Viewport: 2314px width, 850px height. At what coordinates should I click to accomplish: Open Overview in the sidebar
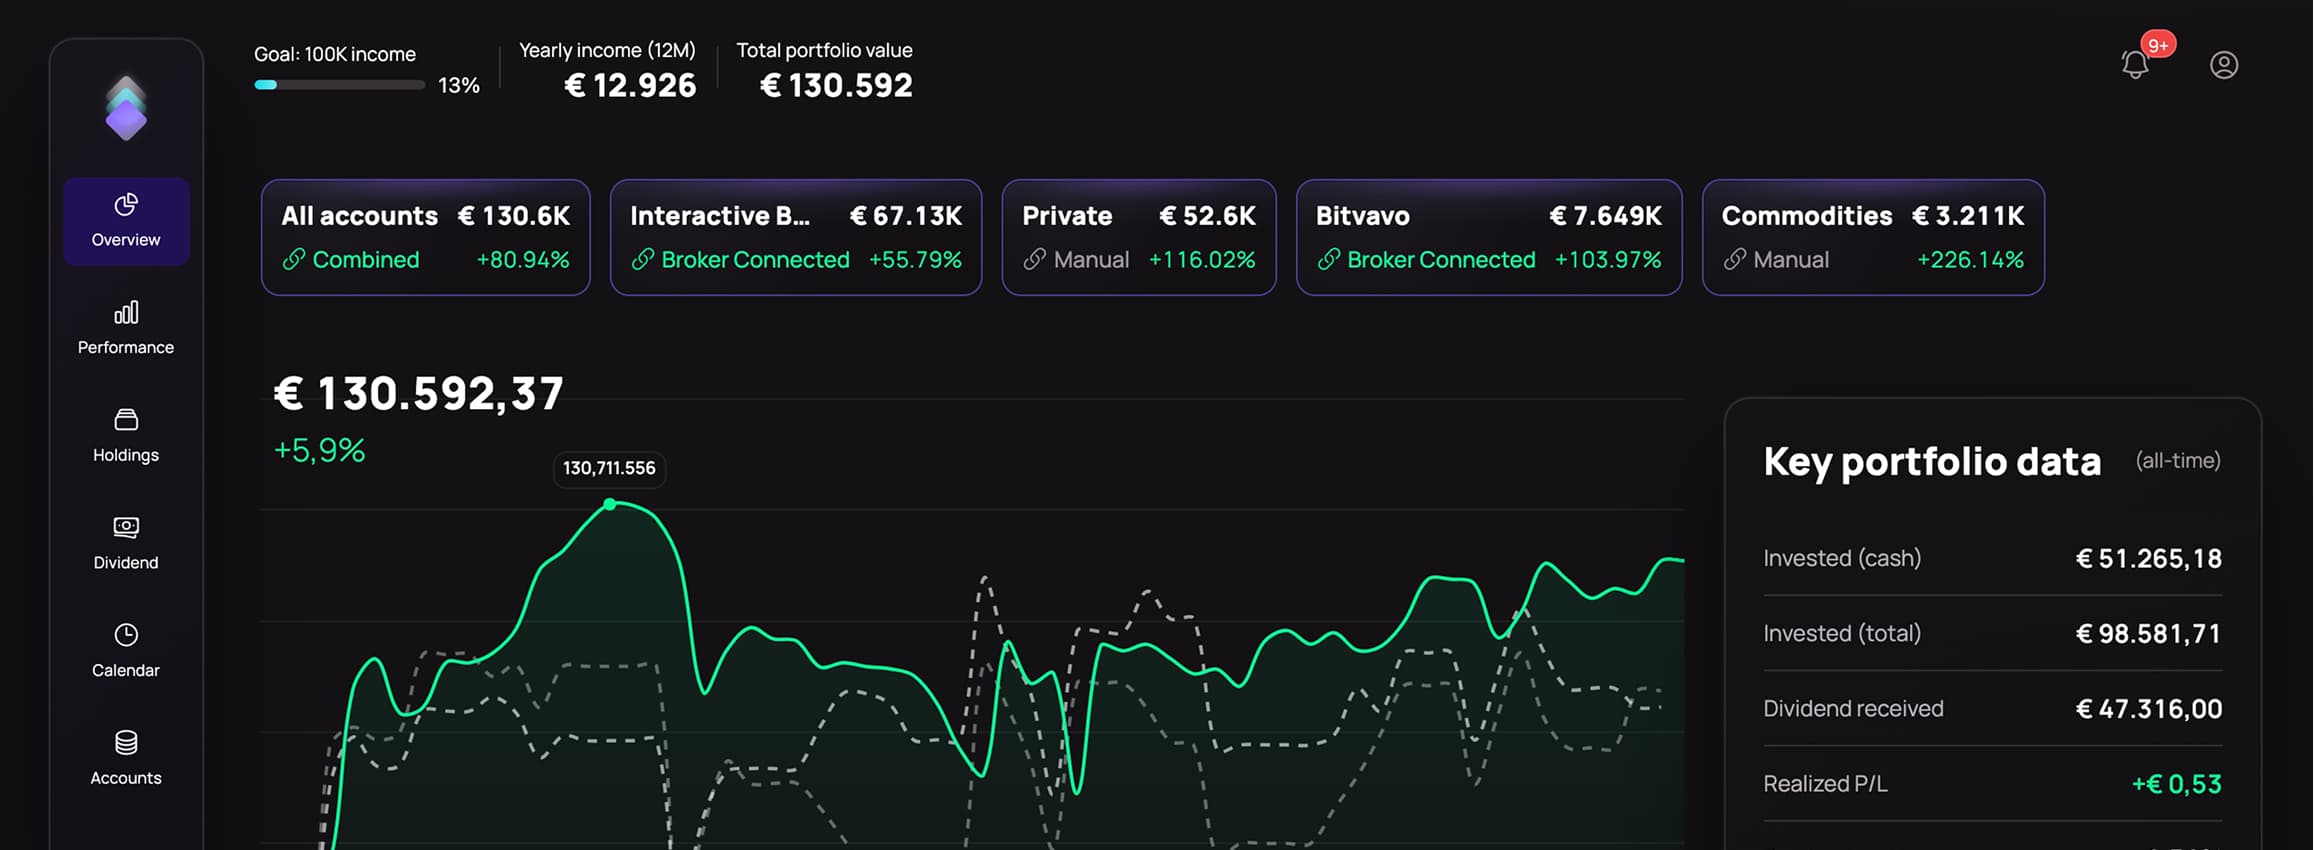tap(126, 221)
